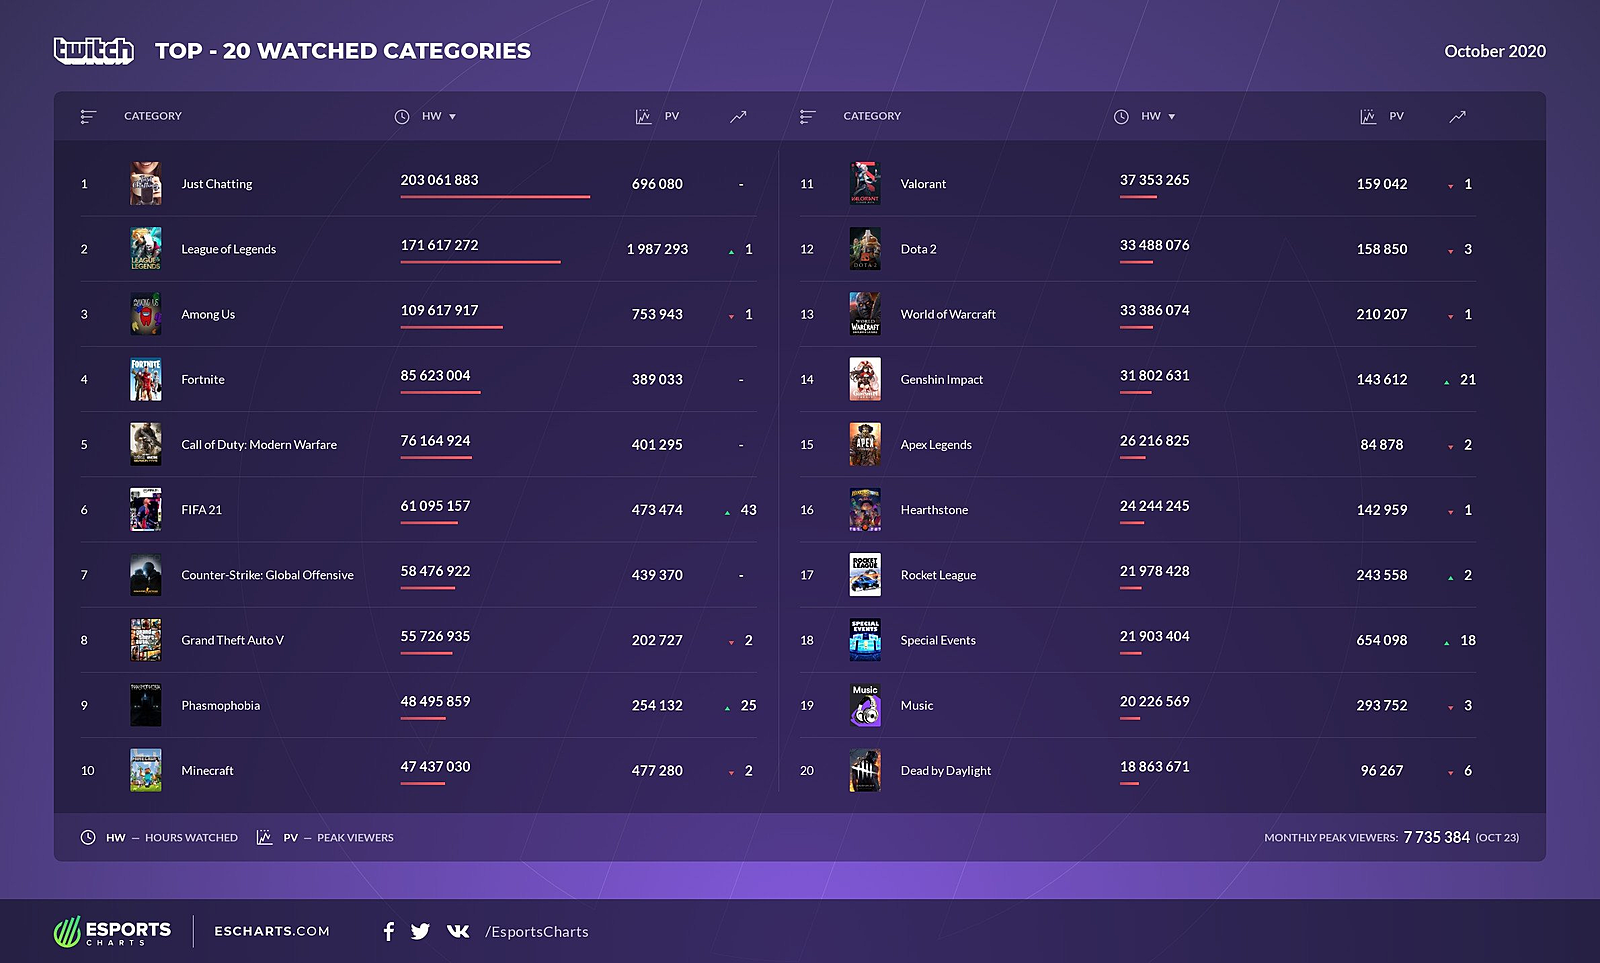
Task: Click the Hearthstone cover art
Action: click(x=865, y=510)
